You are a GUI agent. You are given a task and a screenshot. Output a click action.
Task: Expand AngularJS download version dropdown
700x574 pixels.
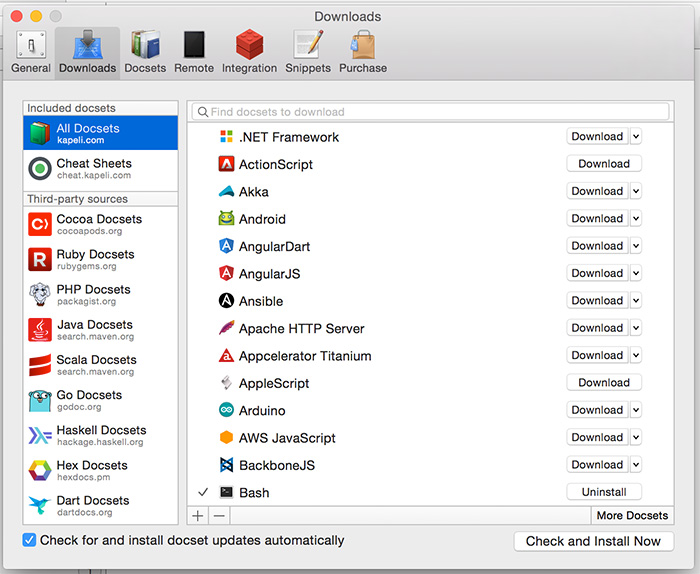pos(636,273)
